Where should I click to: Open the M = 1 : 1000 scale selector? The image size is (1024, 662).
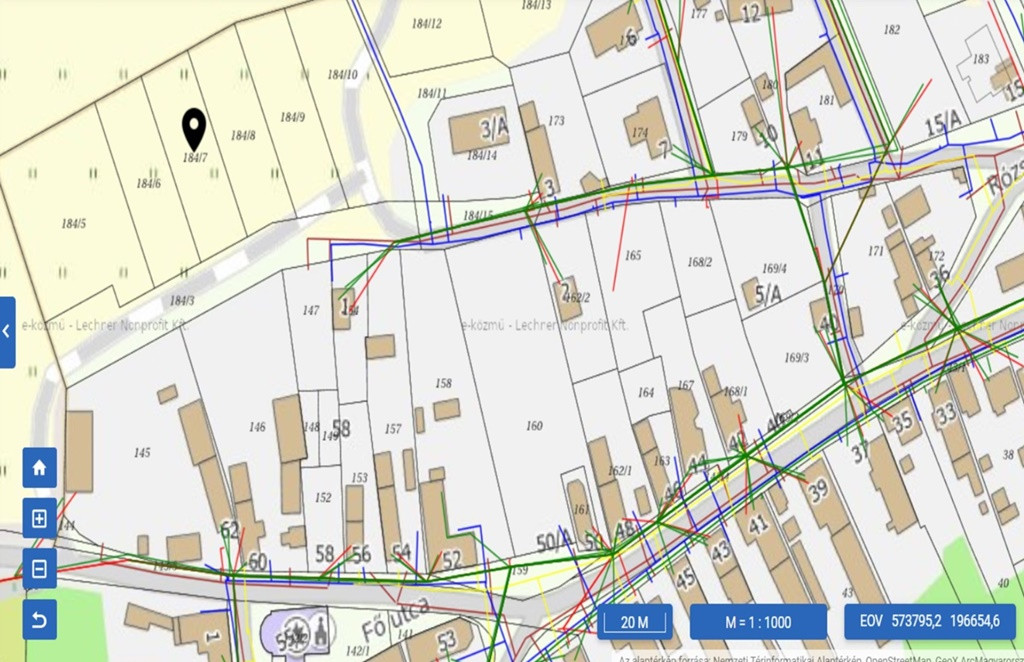(758, 622)
